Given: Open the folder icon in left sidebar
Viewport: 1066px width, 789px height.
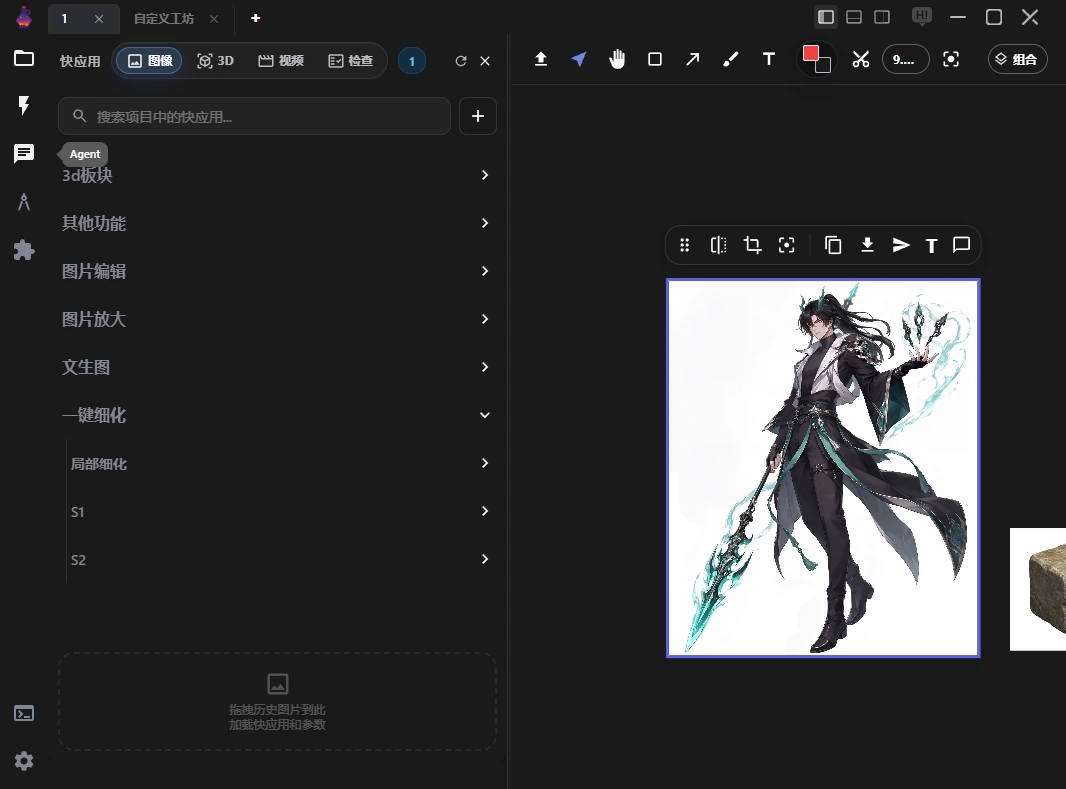Looking at the screenshot, I should (24, 58).
